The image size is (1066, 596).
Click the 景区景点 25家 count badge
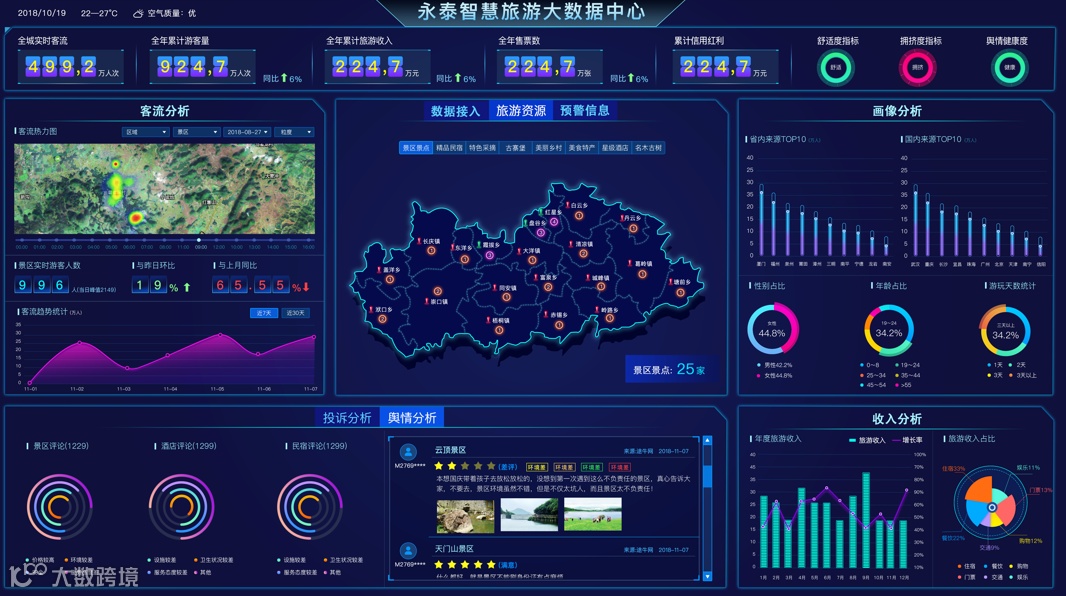[669, 369]
